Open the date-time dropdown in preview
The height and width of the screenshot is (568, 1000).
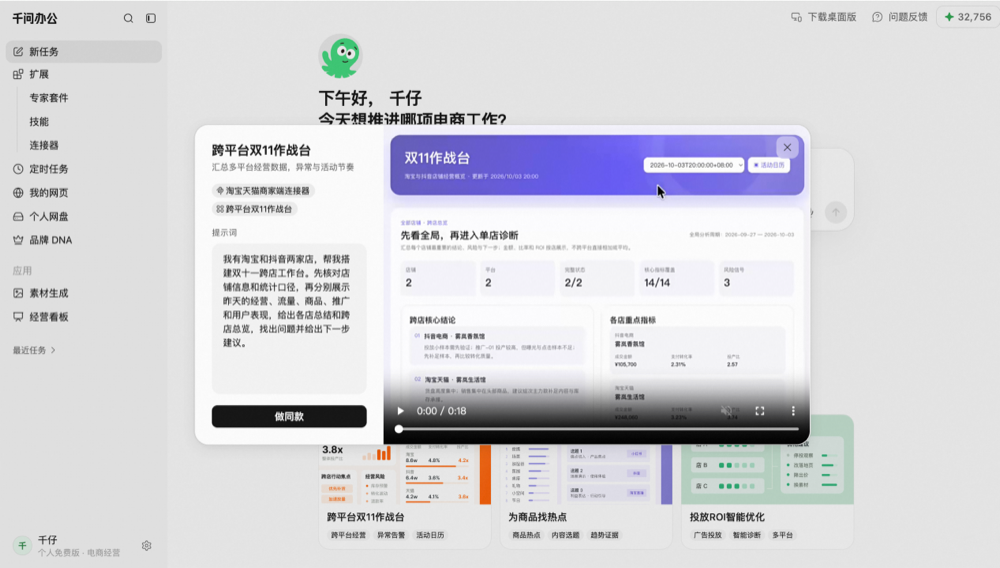(694, 165)
